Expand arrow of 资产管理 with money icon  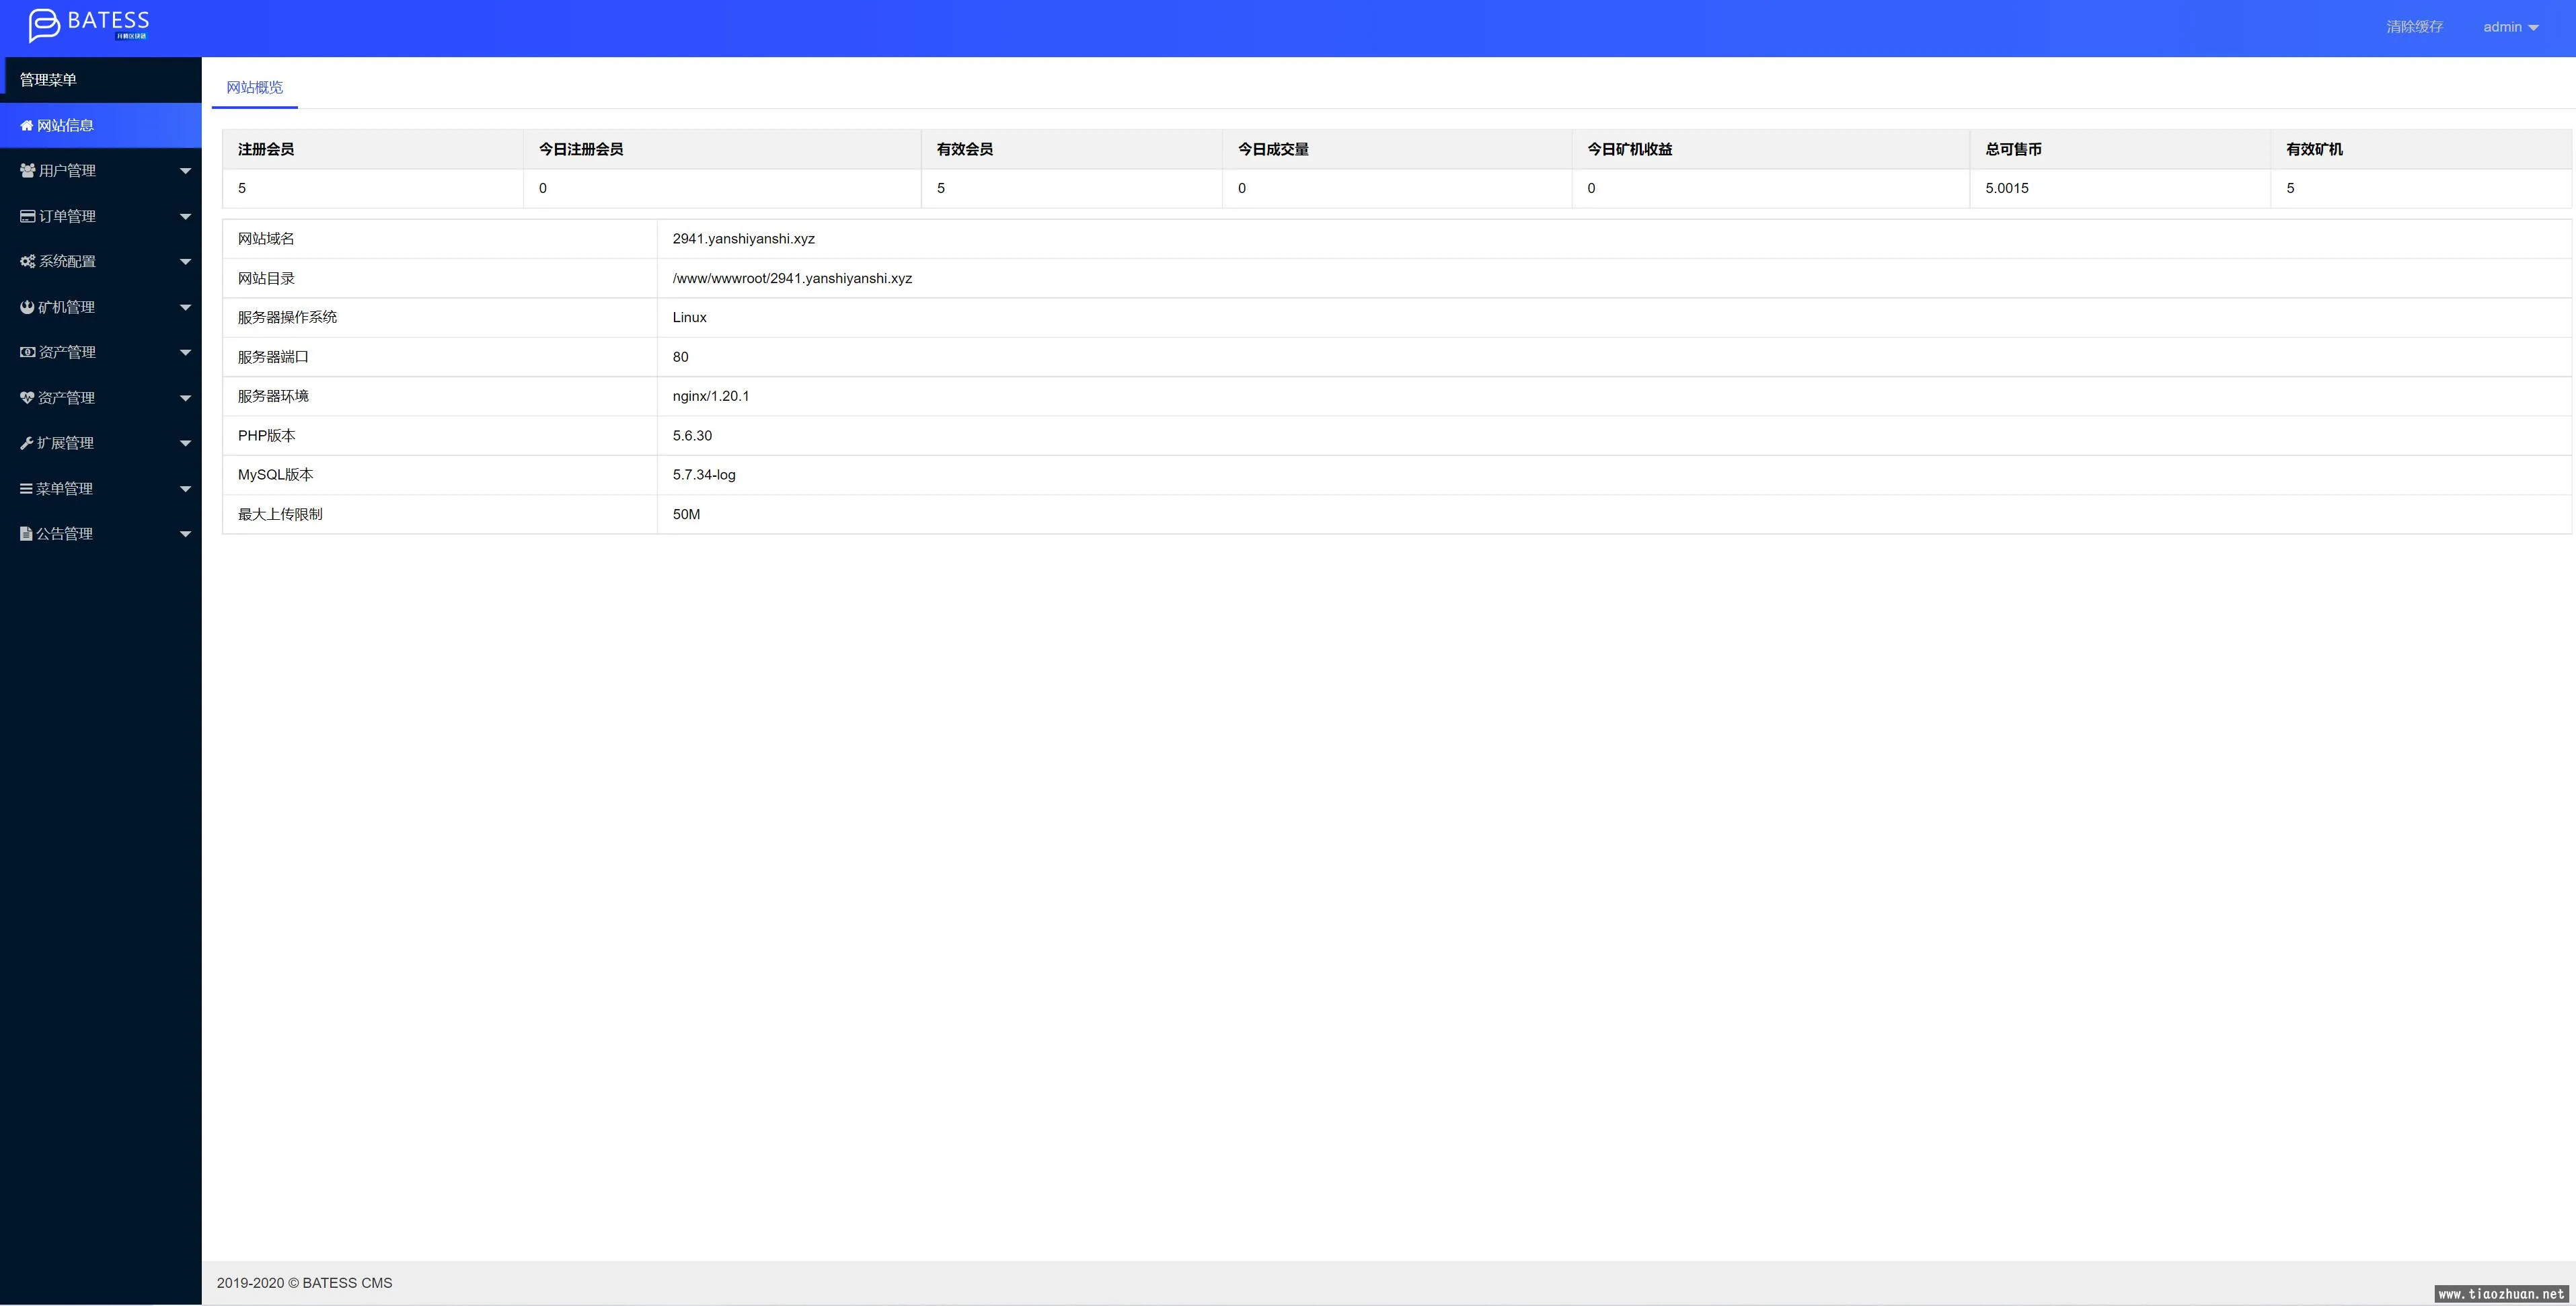click(x=185, y=353)
